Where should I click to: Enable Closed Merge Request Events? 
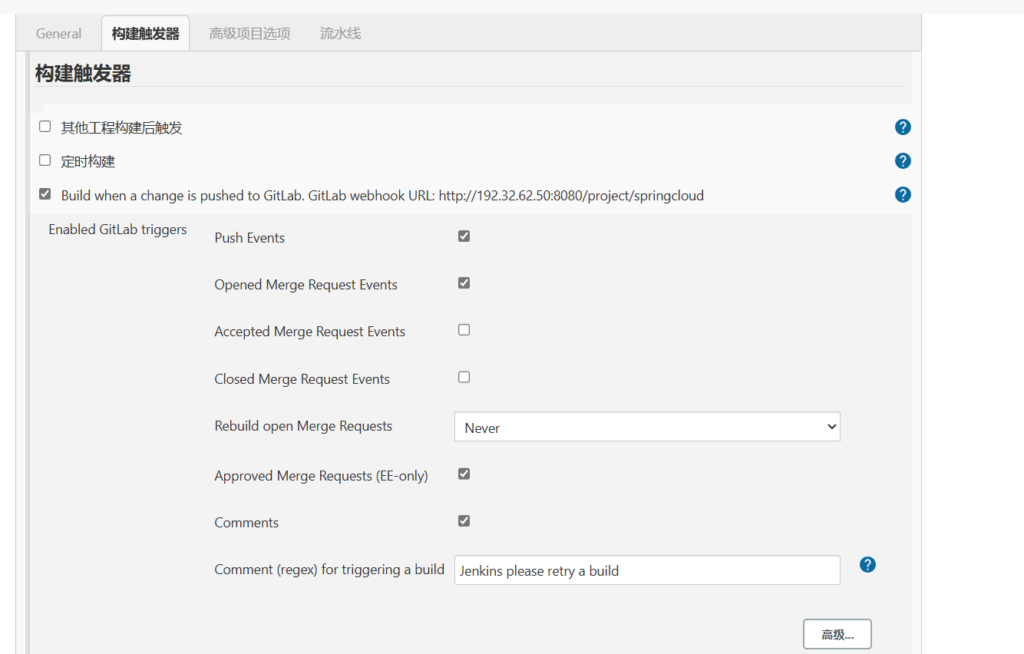point(464,377)
